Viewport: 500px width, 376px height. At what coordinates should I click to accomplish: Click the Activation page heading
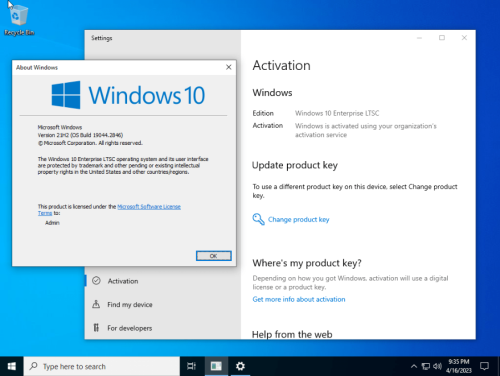click(x=281, y=65)
